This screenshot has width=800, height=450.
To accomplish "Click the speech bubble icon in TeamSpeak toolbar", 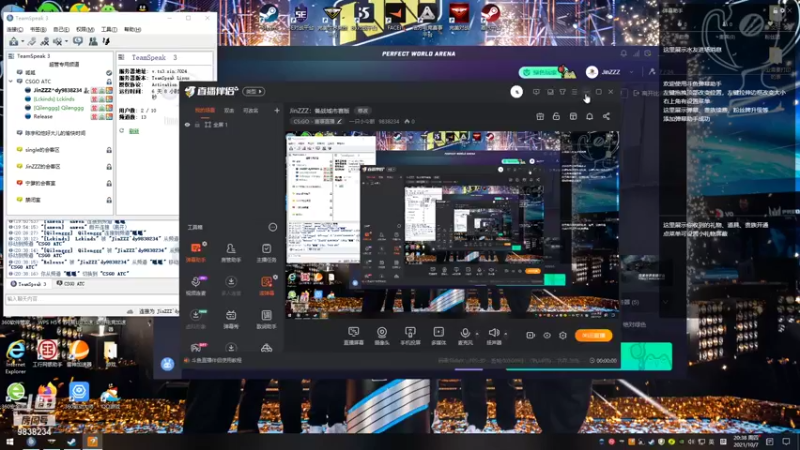I will pyautogui.click(x=78, y=41).
